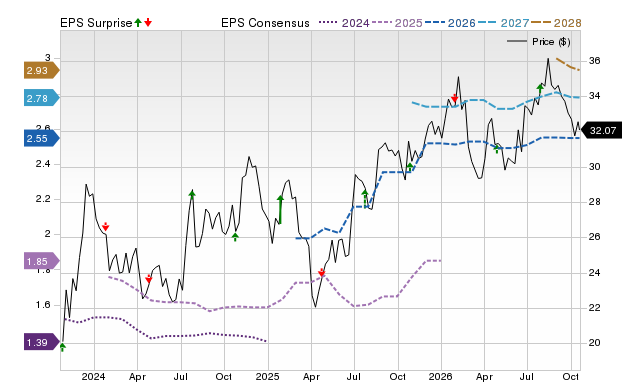Screen dimensions: 640x382
Task: Select the red surprise arrow just after April 2024
Action: point(149,279)
